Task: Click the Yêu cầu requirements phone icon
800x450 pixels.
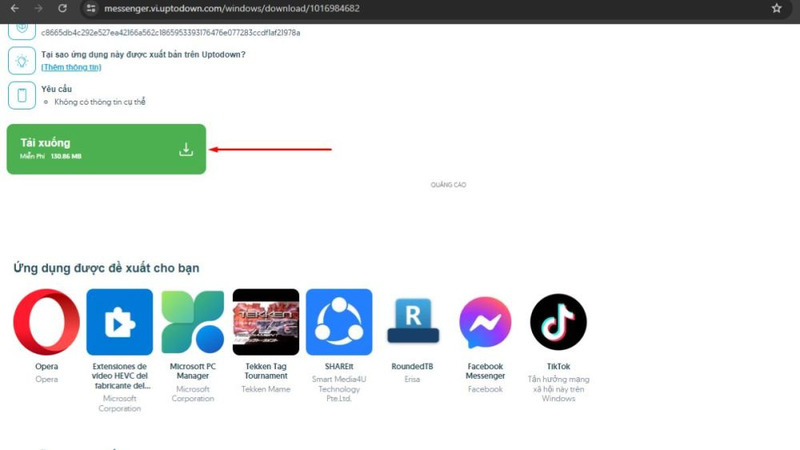Action: click(21, 95)
